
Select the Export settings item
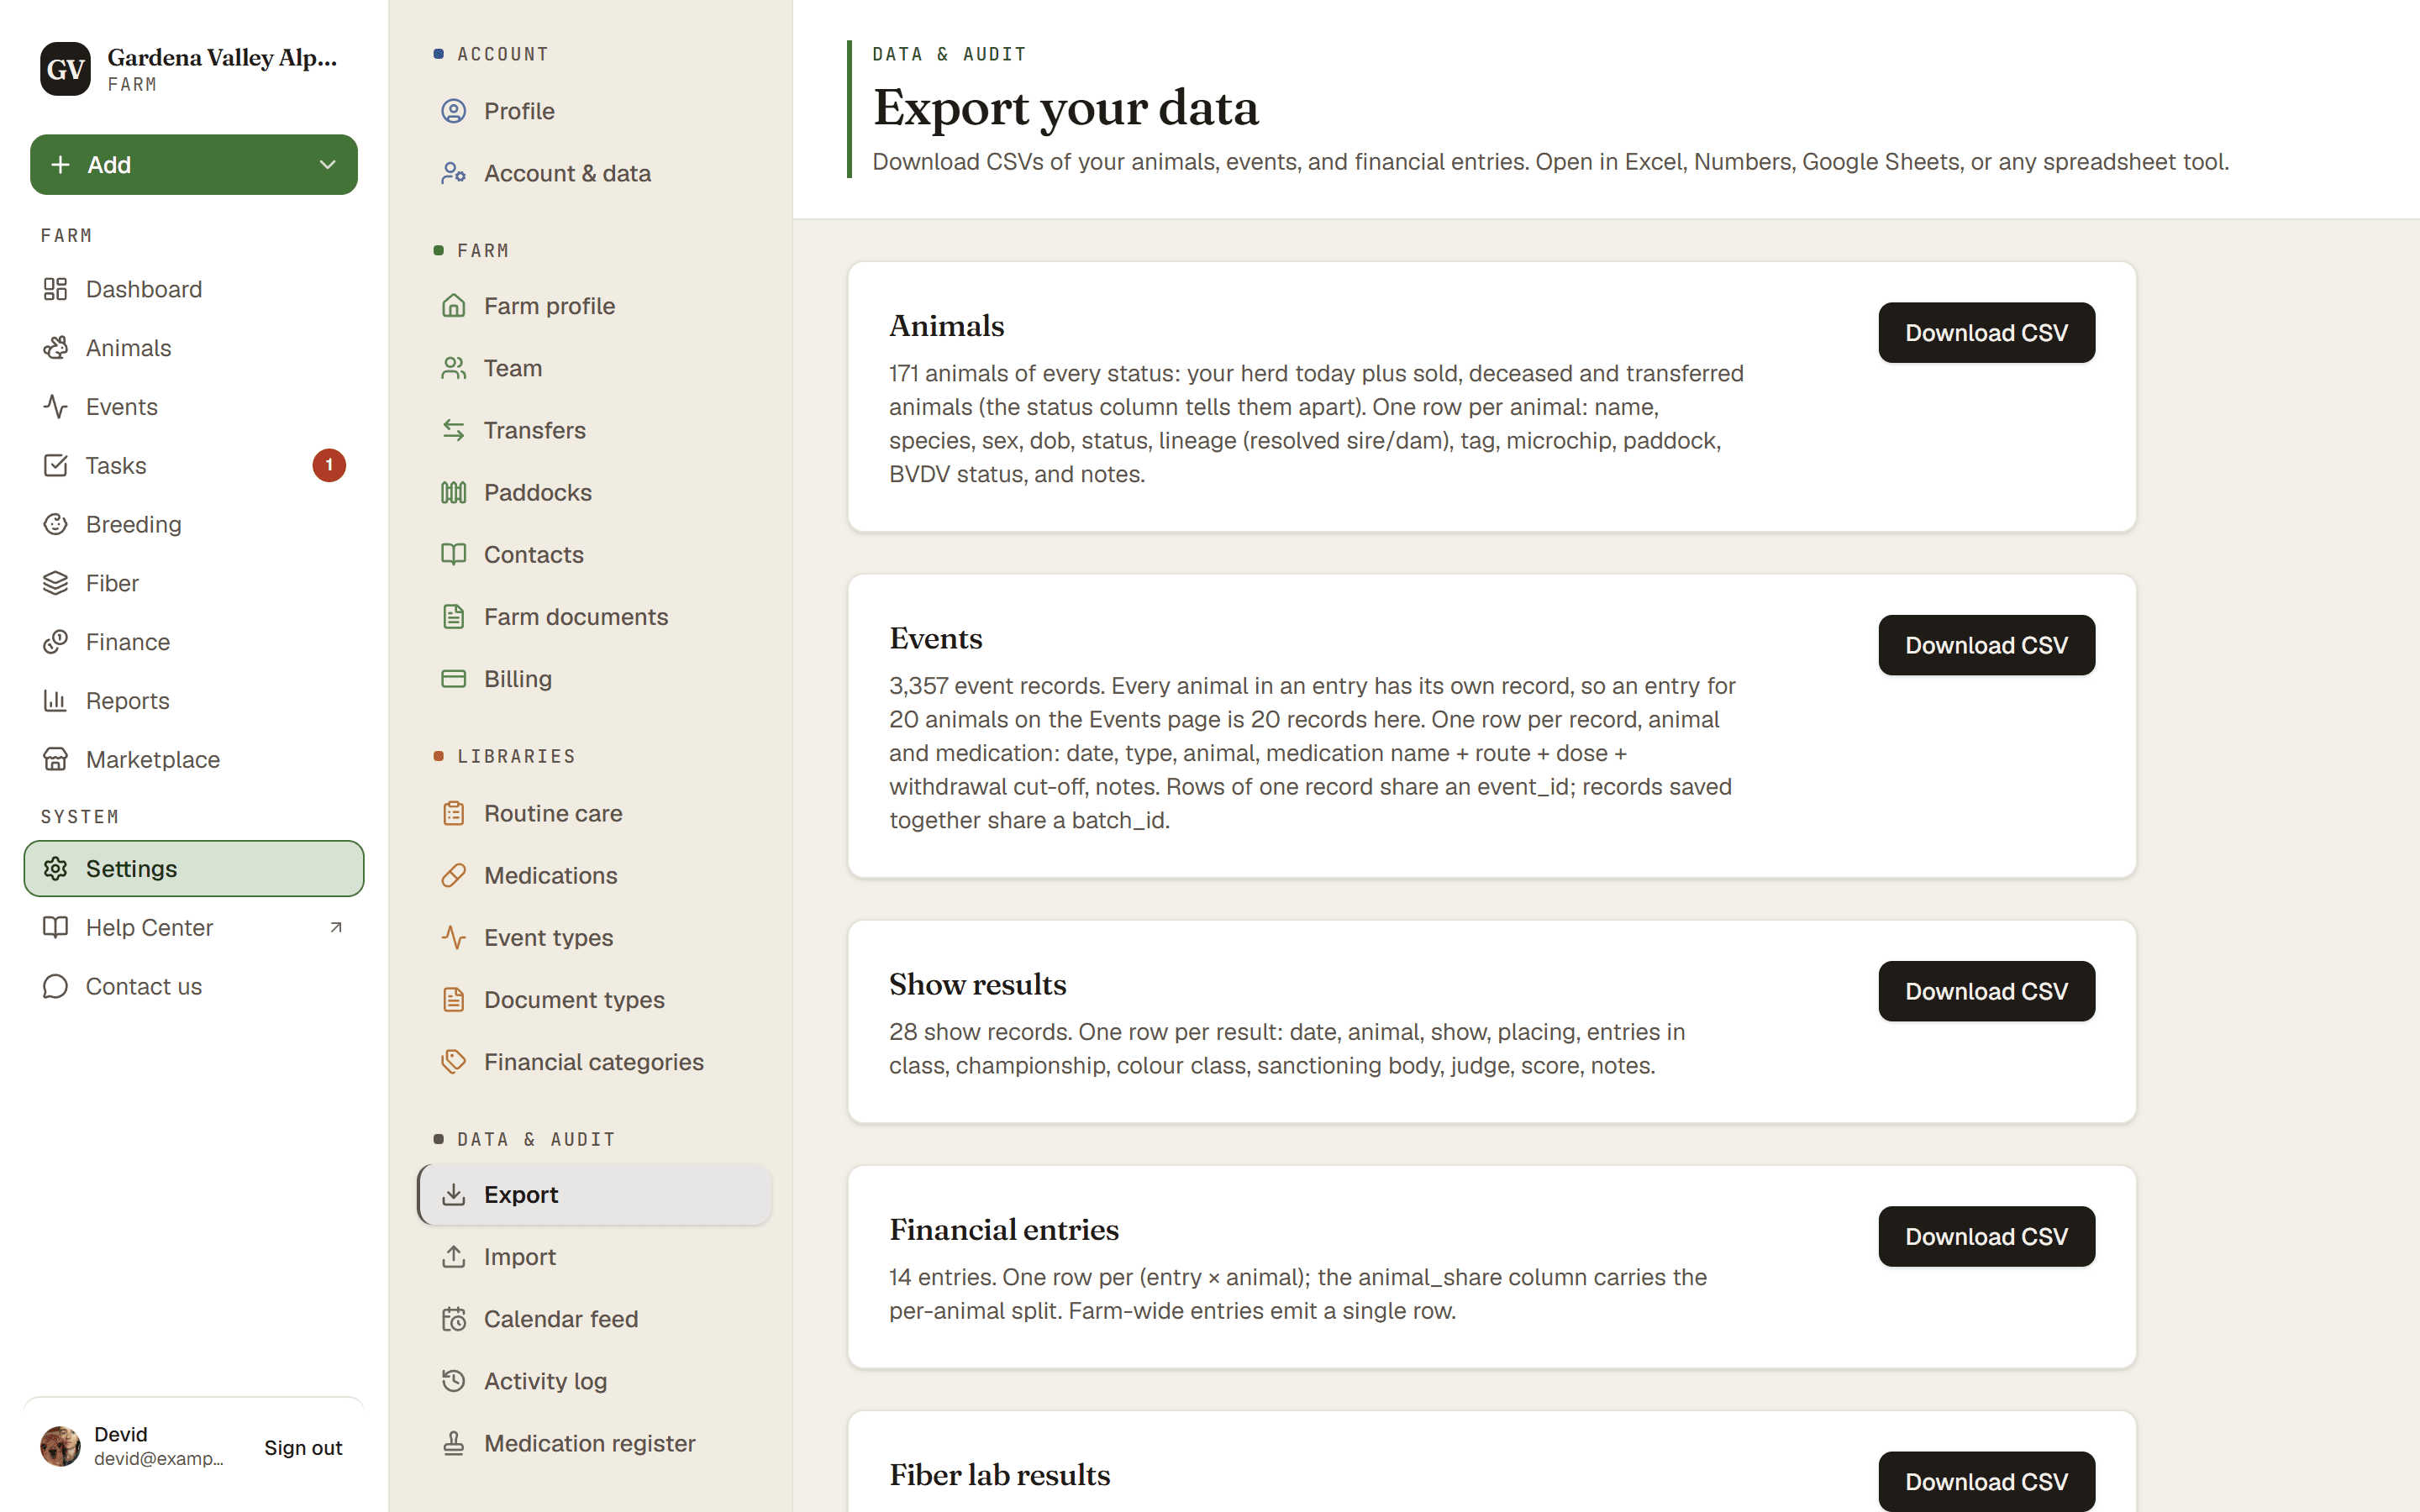point(595,1194)
